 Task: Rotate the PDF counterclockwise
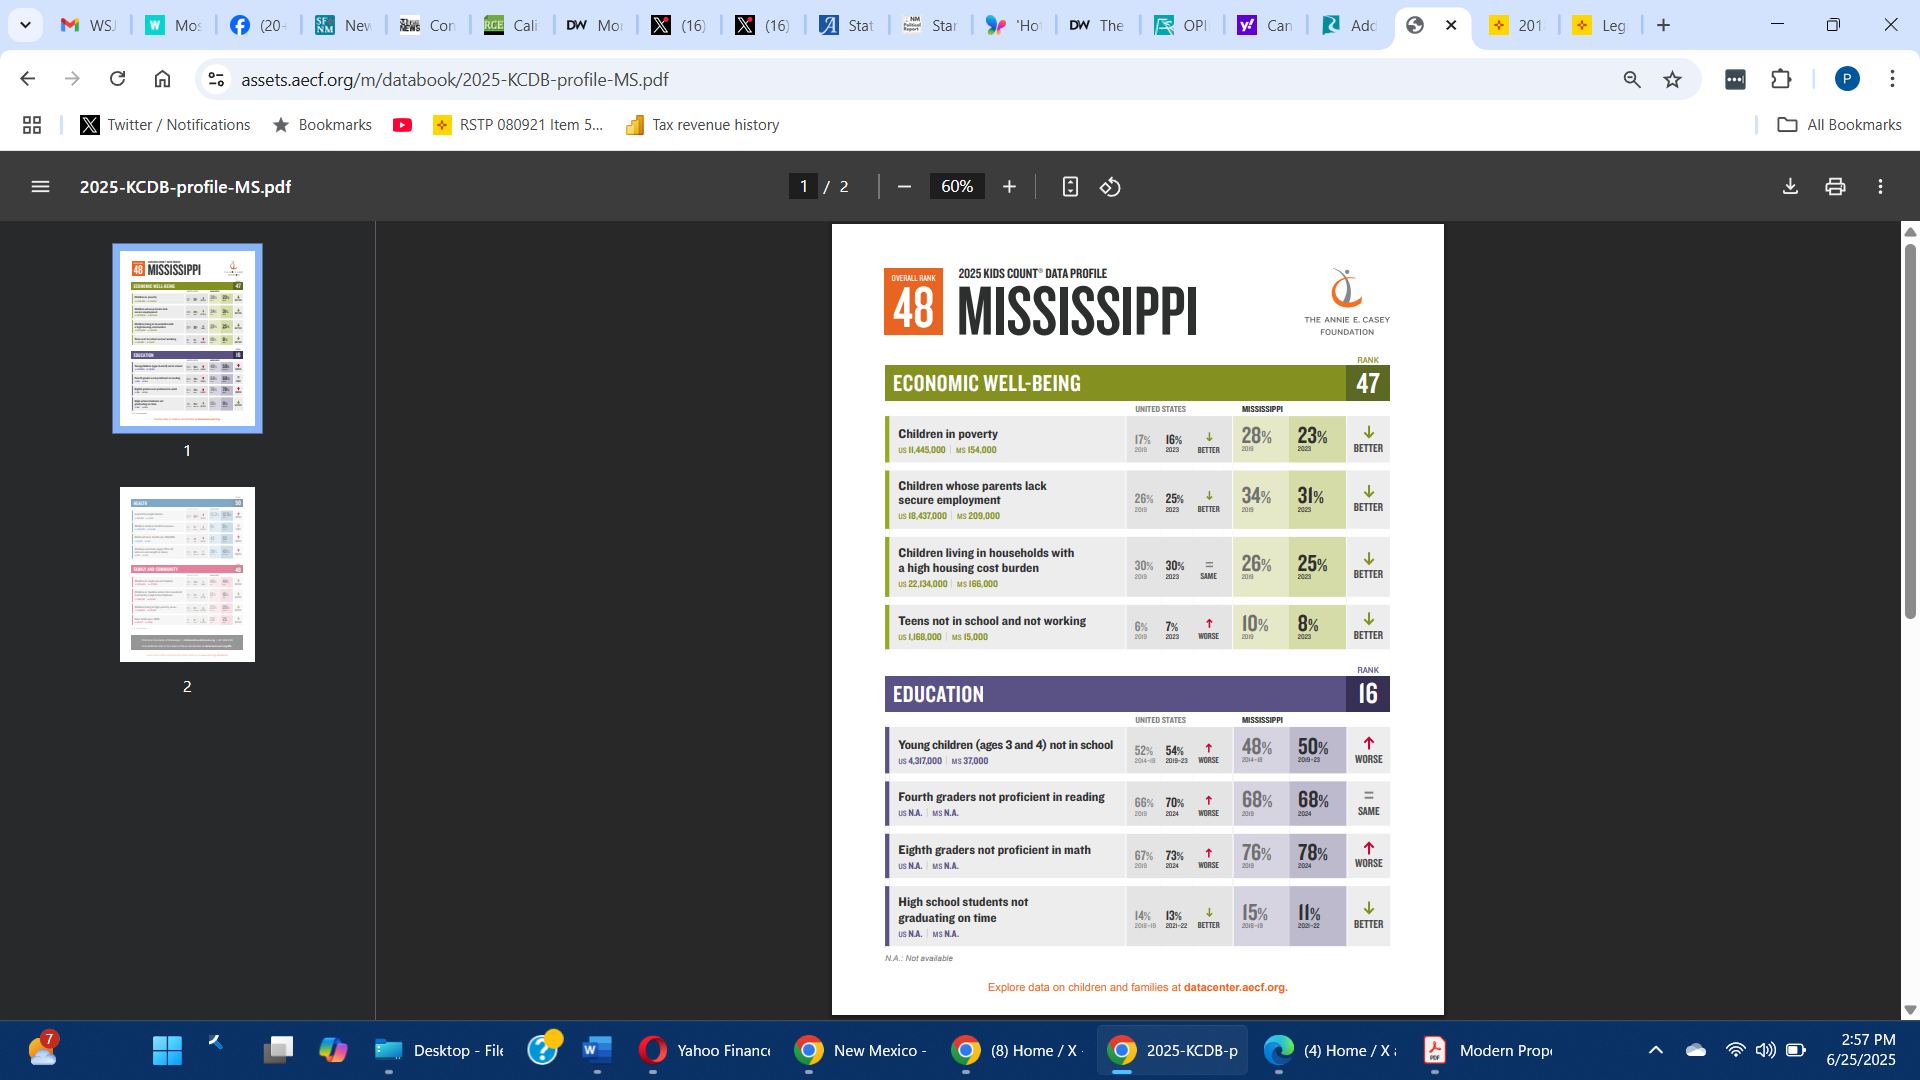pyautogui.click(x=1110, y=187)
